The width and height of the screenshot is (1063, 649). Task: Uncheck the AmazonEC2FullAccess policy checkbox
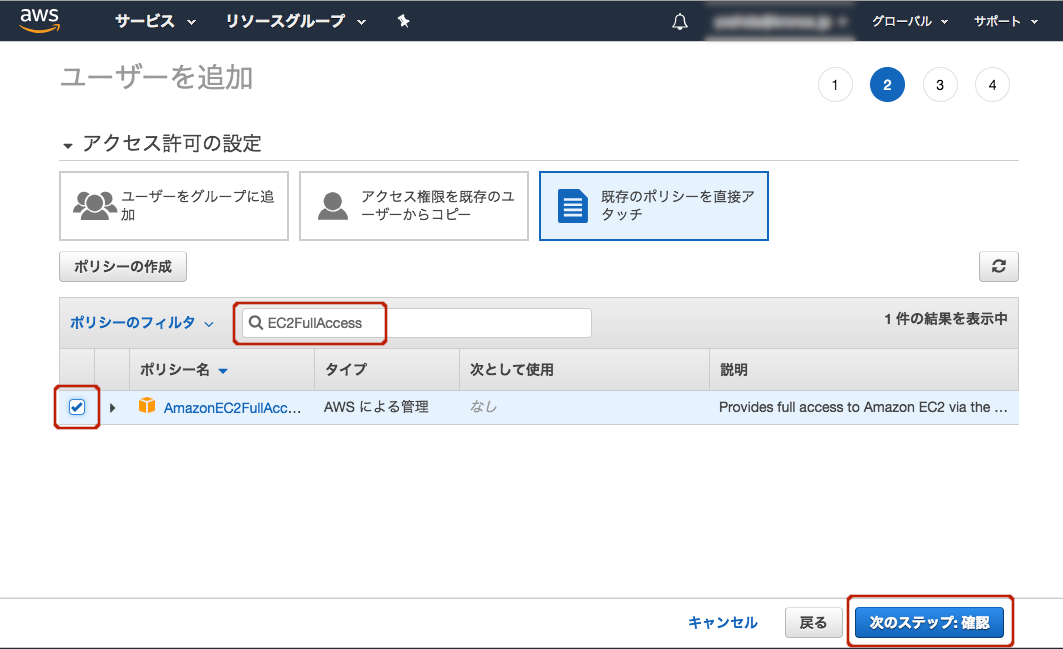click(x=77, y=407)
